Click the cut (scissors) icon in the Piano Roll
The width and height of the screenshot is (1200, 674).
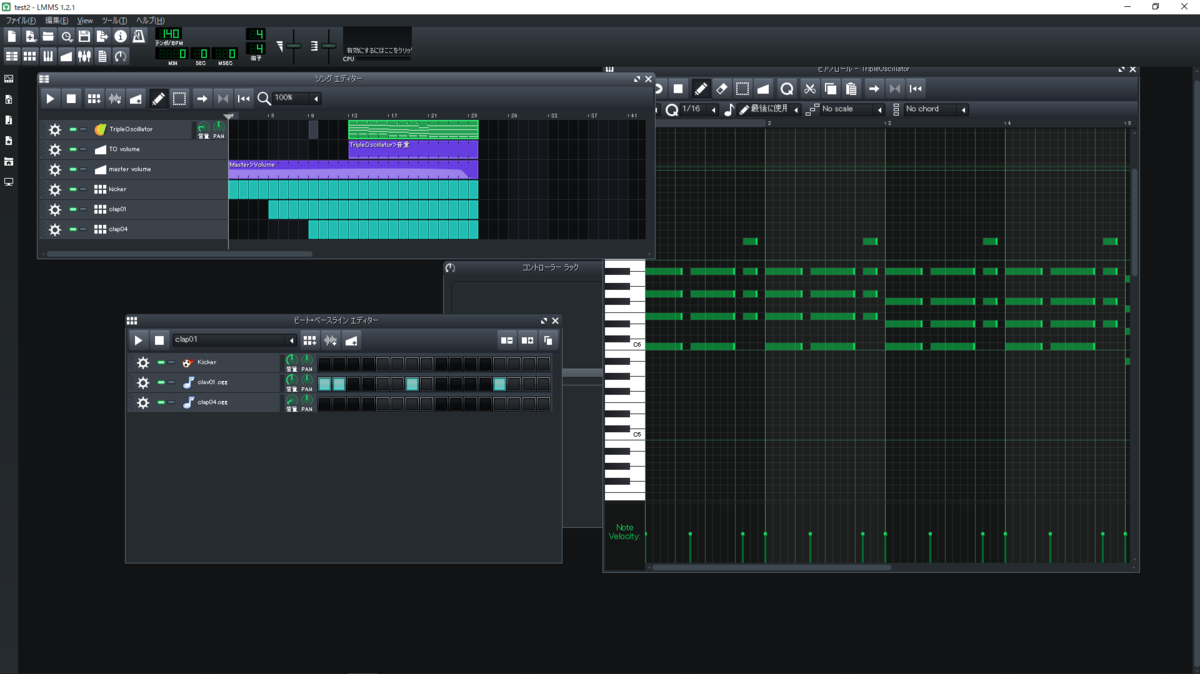(x=810, y=88)
